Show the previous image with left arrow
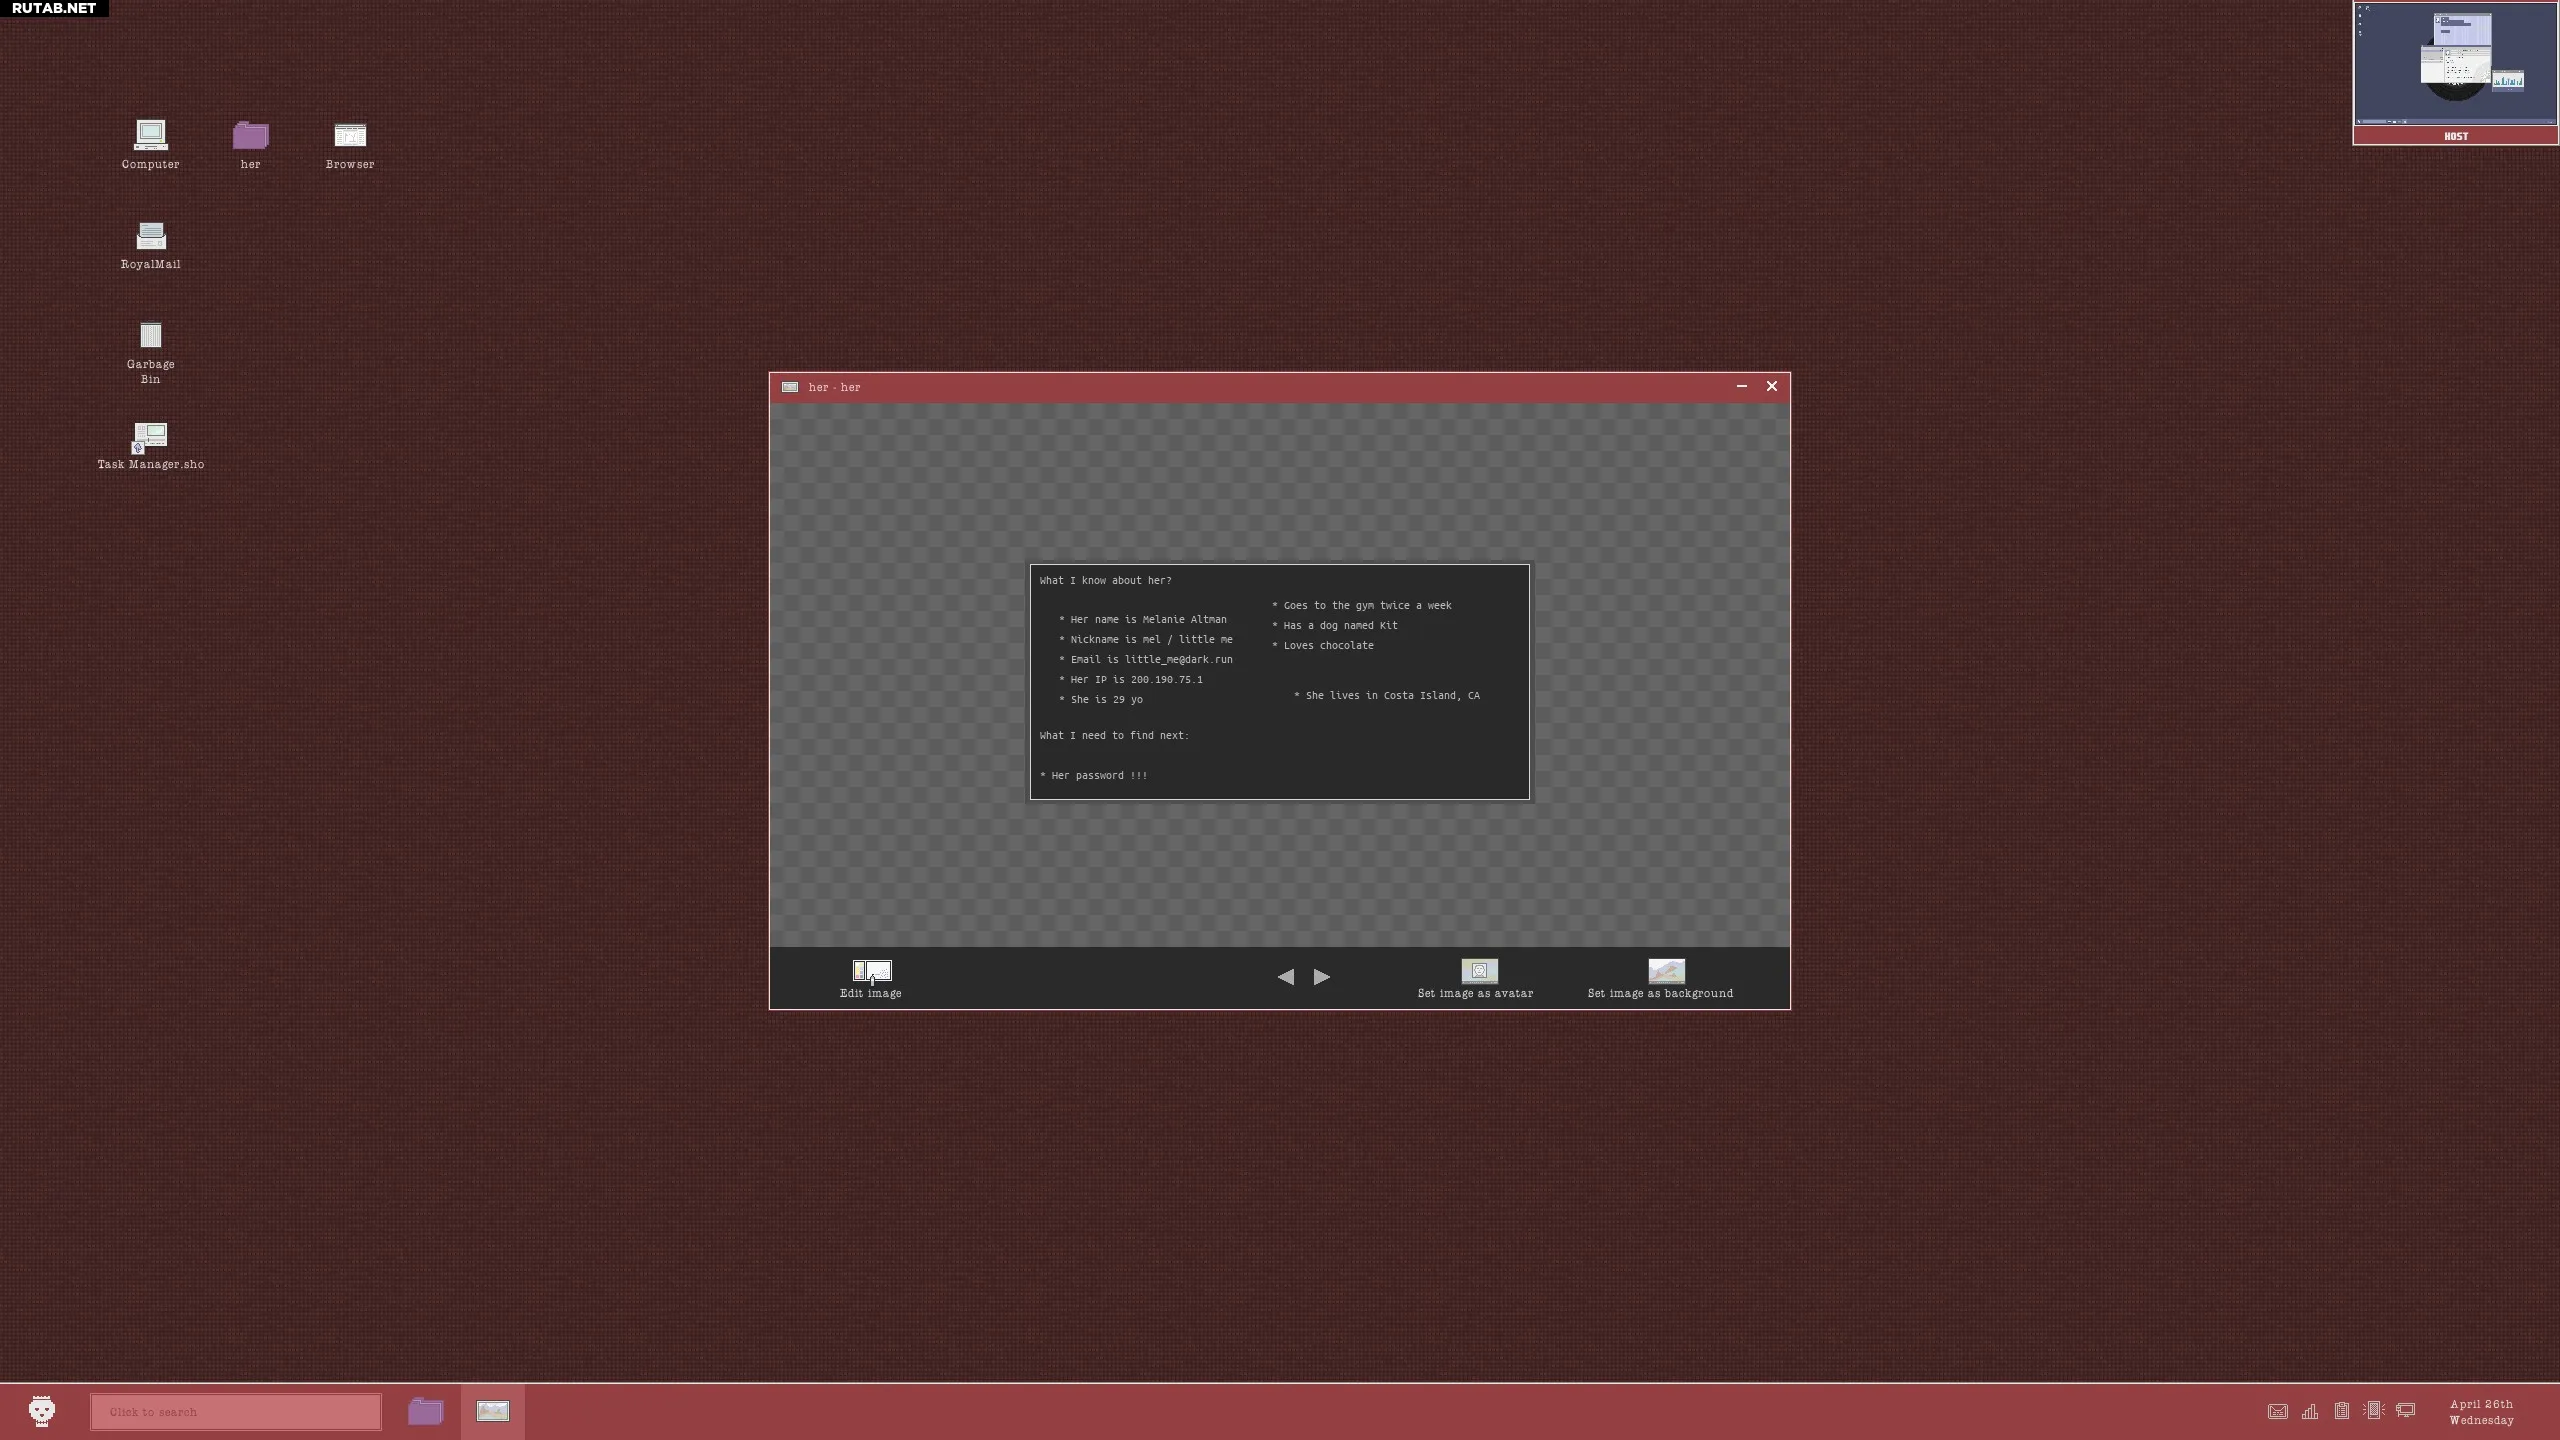The width and height of the screenshot is (2560, 1440). pyautogui.click(x=1286, y=977)
